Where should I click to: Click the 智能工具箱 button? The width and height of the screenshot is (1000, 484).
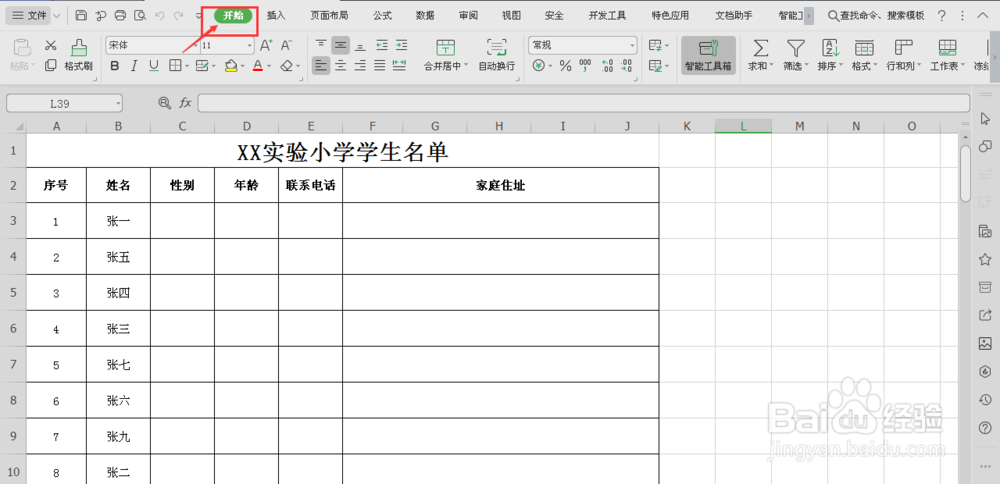(708, 55)
